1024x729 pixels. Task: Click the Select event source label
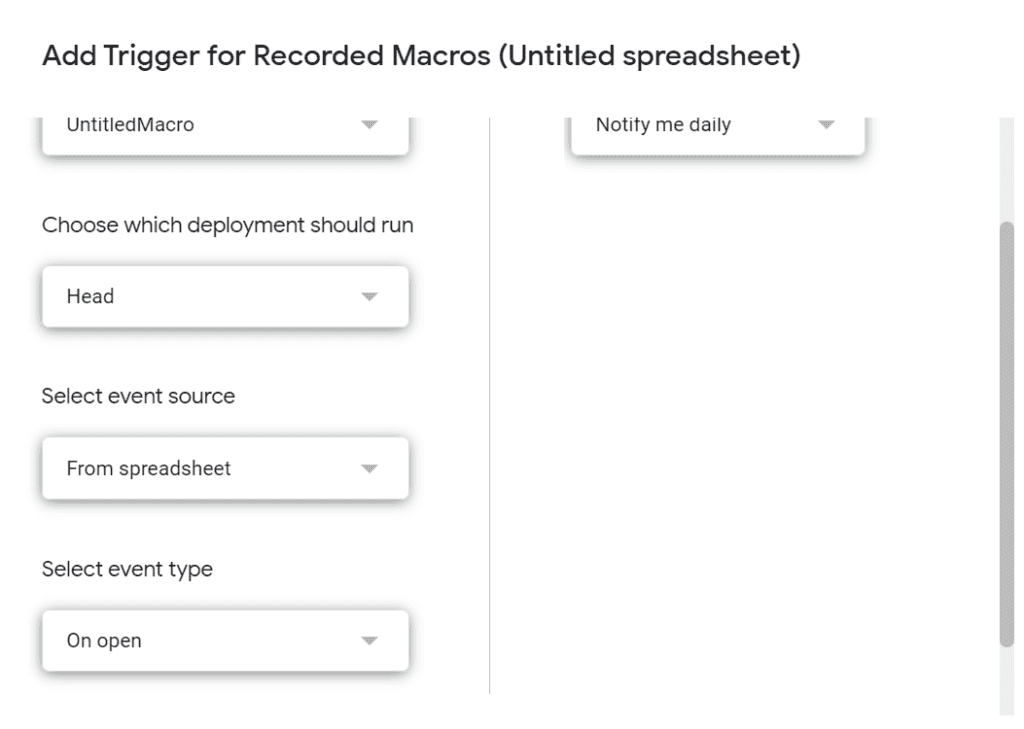[137, 396]
